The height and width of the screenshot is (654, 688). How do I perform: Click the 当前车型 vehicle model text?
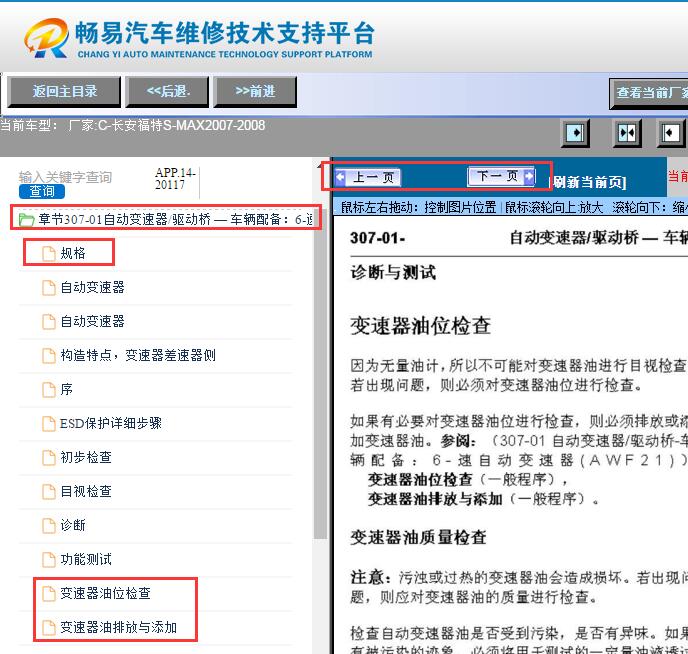pos(133,125)
